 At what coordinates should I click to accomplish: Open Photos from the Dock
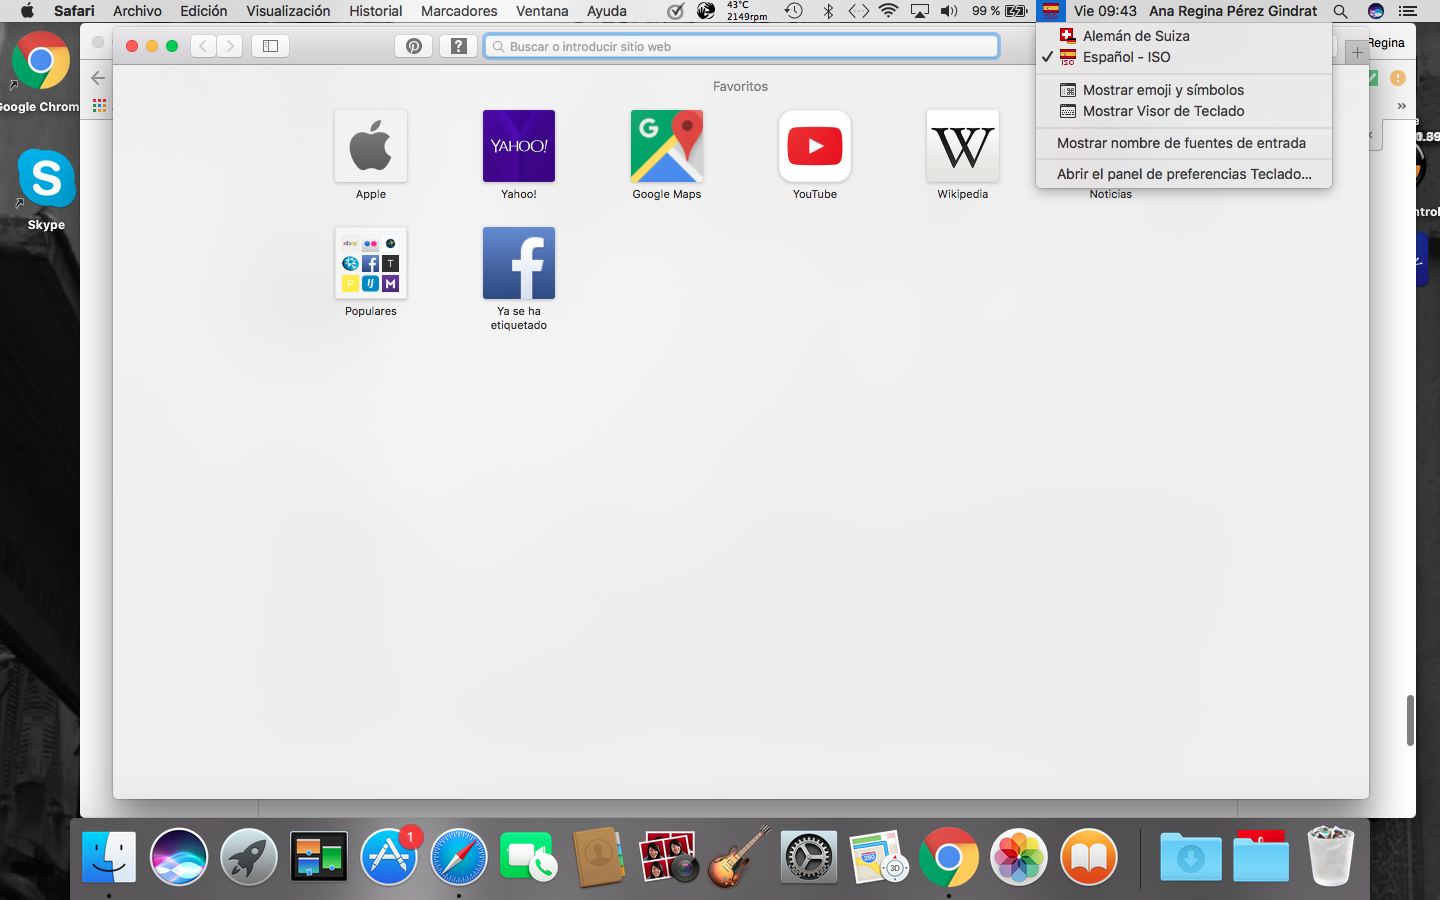1018,857
